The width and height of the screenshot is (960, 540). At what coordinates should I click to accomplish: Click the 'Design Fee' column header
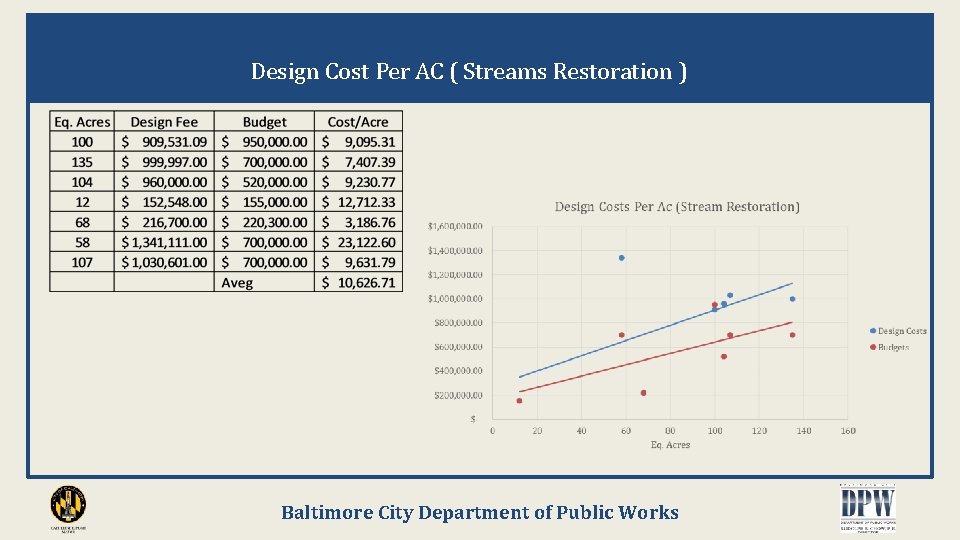(x=164, y=121)
